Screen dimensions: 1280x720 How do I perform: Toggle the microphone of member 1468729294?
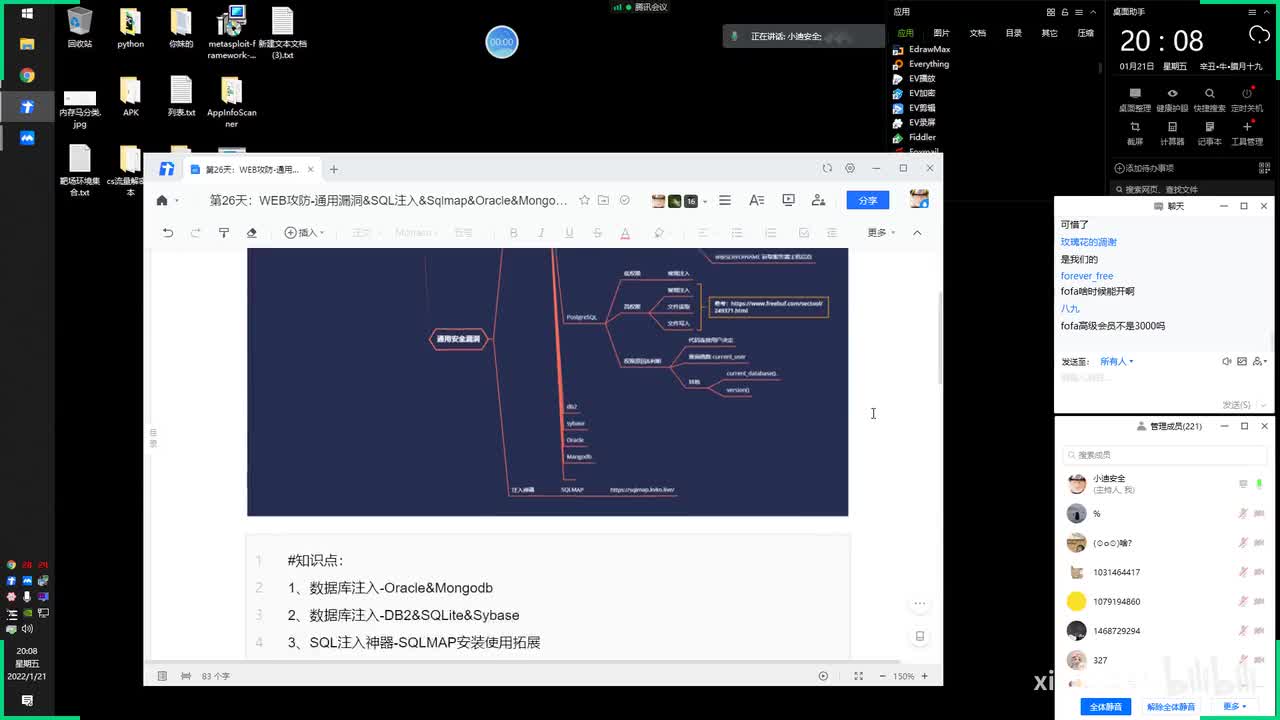coord(1243,630)
